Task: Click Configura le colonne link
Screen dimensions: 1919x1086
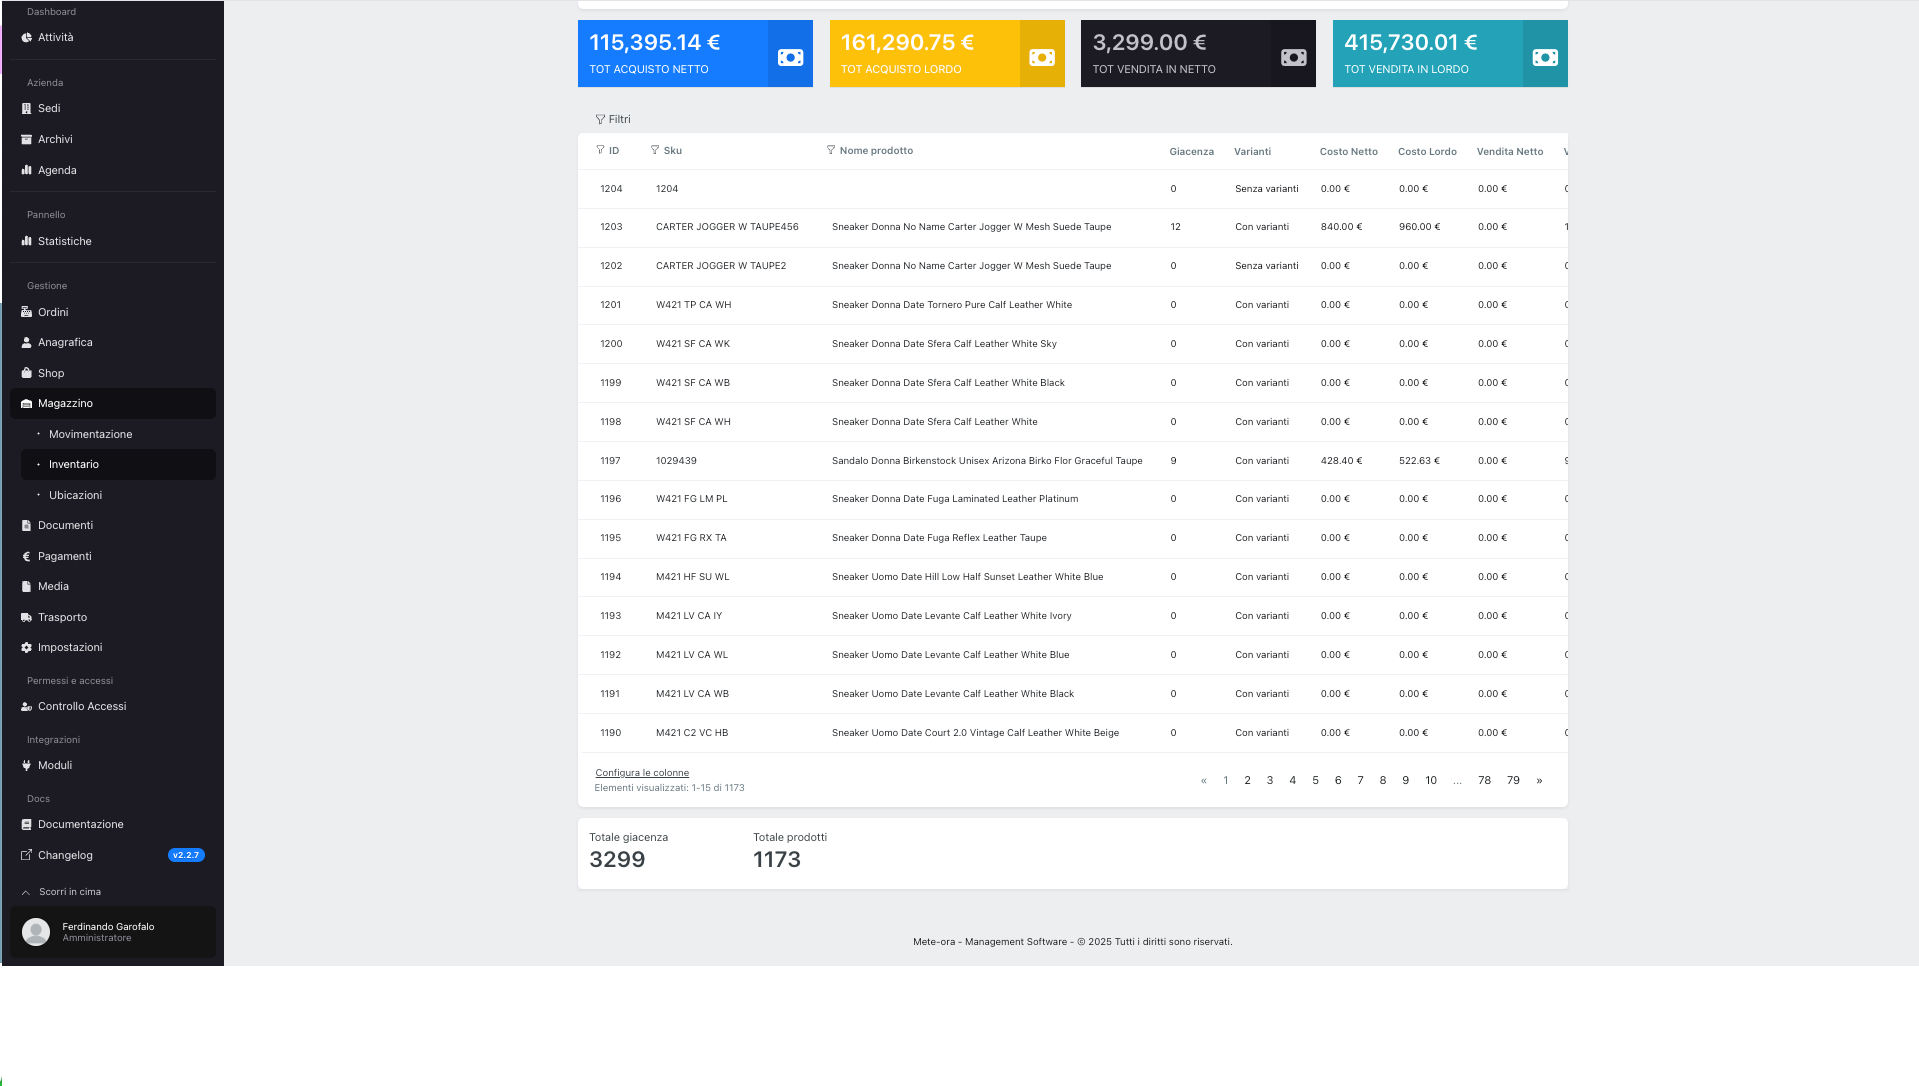Action: tap(642, 773)
